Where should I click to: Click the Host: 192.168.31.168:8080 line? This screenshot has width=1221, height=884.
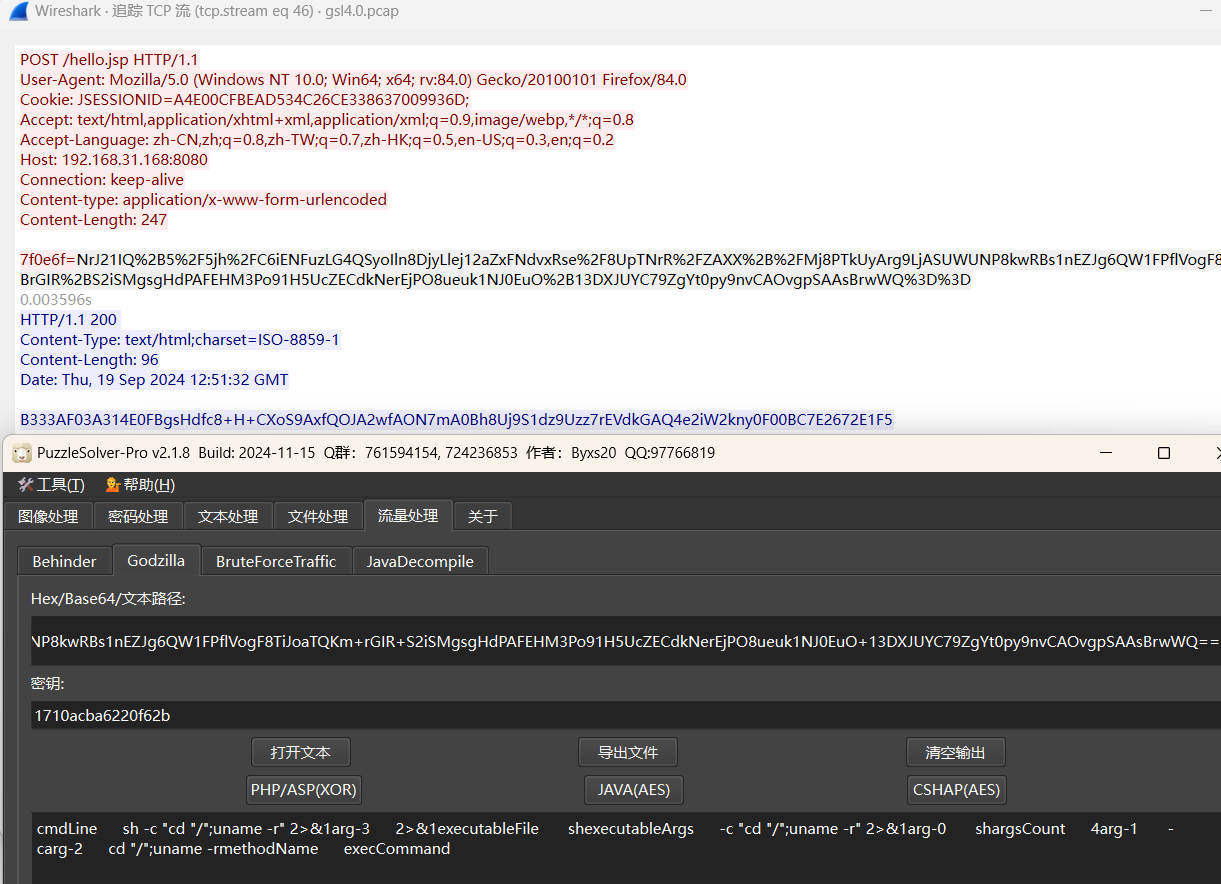114,160
